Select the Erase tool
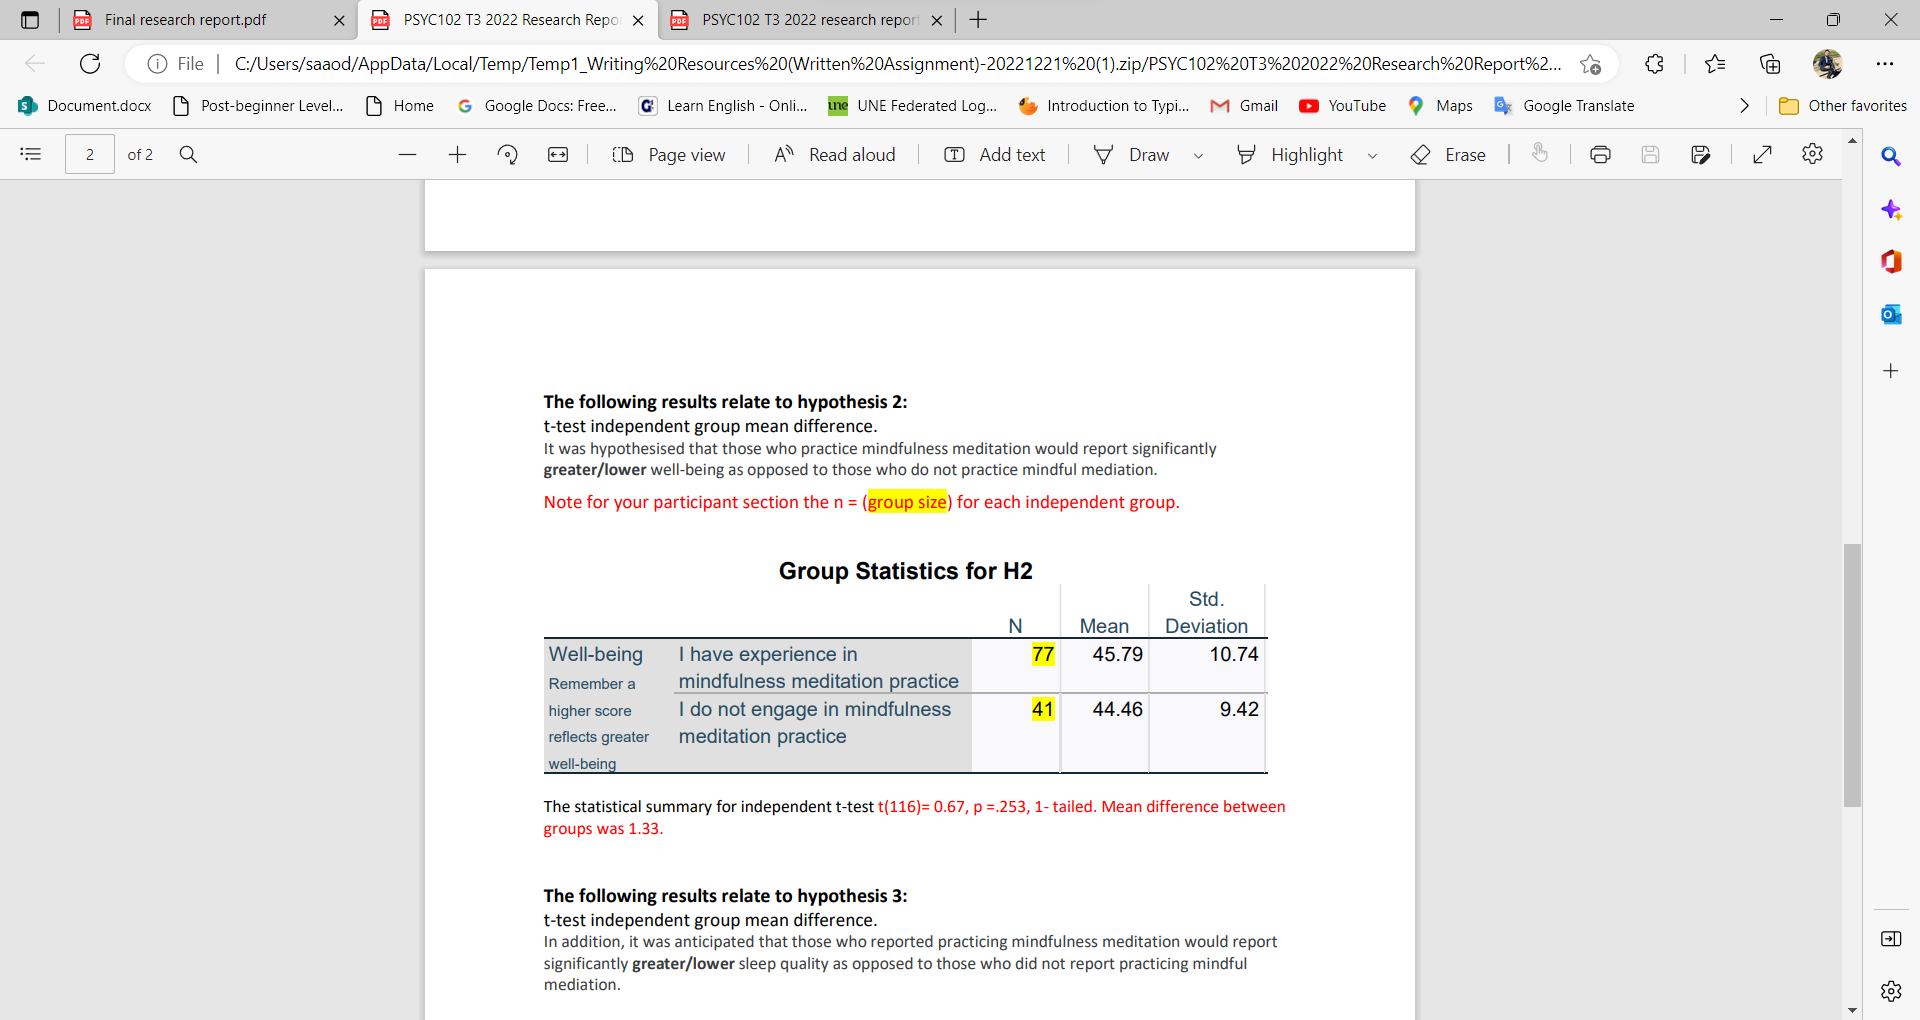The height and width of the screenshot is (1020, 1920). coord(1448,154)
